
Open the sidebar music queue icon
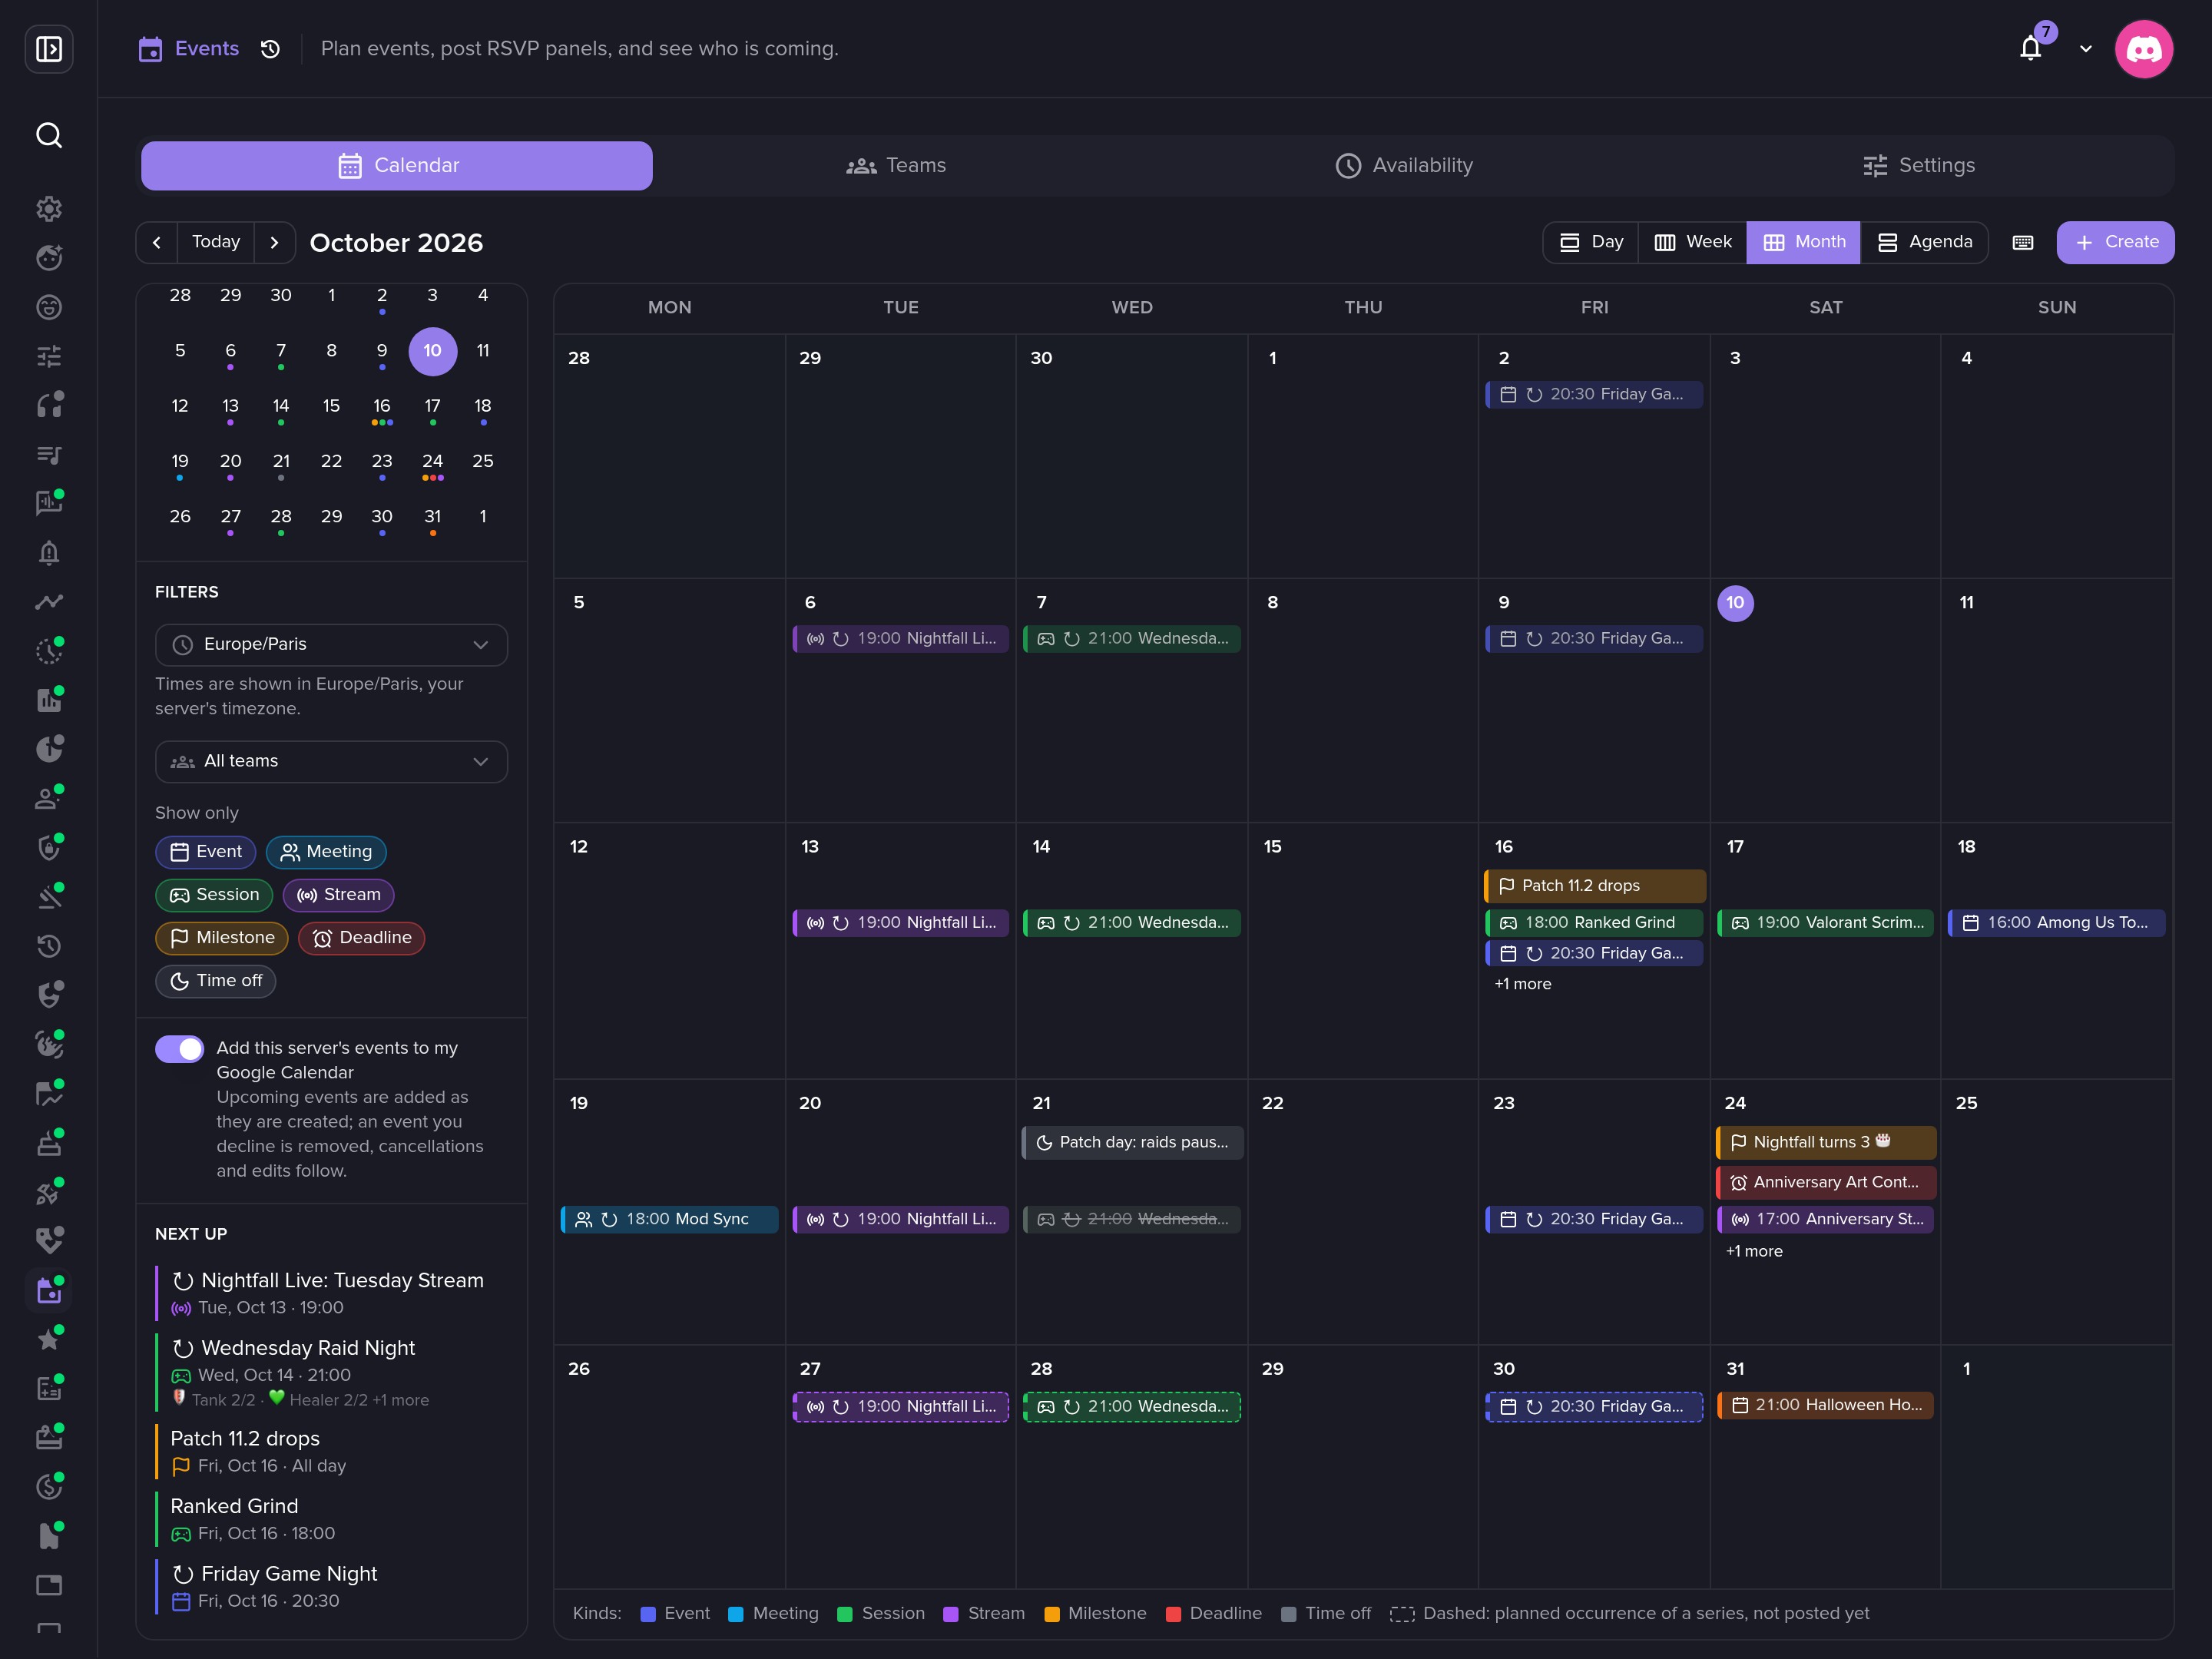click(49, 455)
